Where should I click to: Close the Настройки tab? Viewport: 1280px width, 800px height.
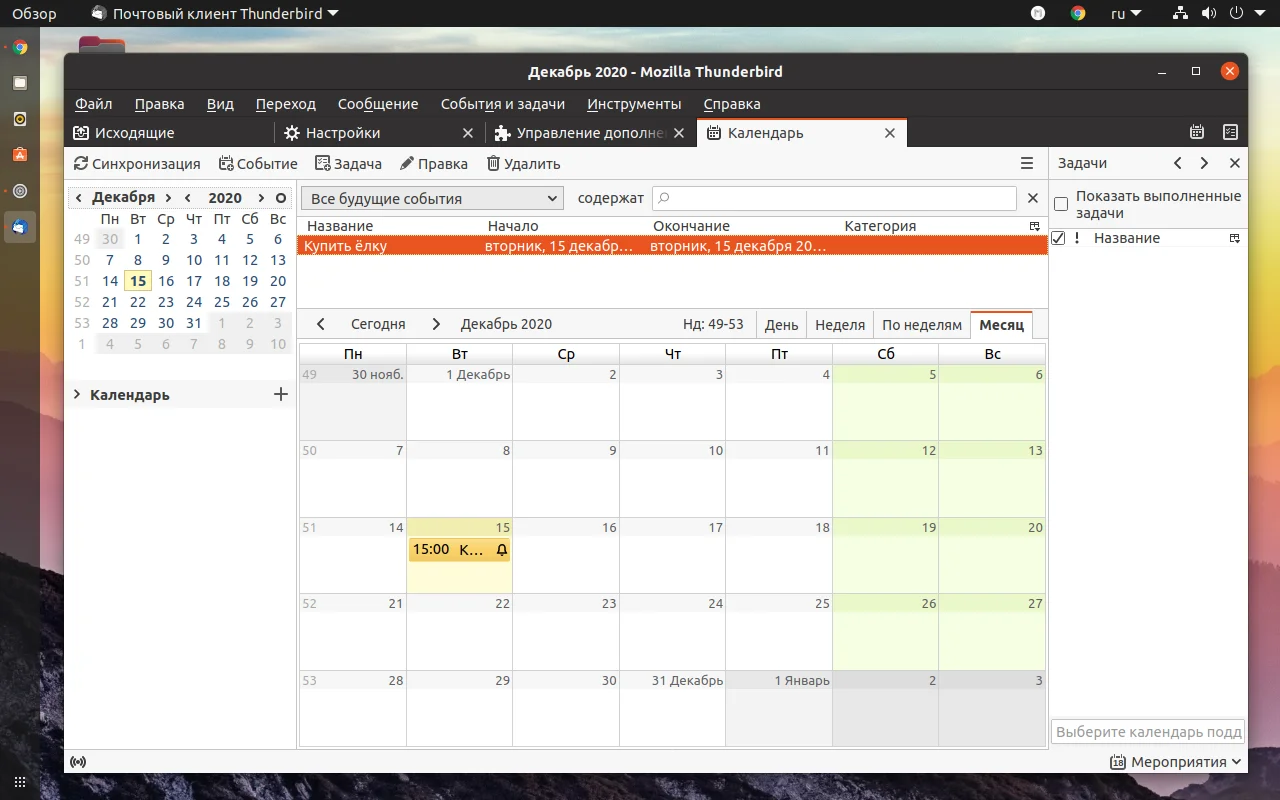pyautogui.click(x=468, y=132)
